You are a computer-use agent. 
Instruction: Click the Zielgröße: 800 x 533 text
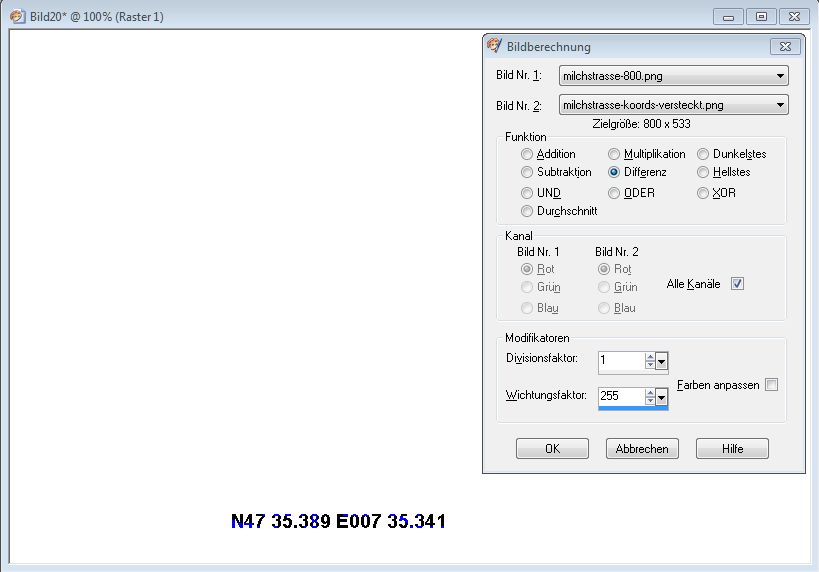point(641,124)
